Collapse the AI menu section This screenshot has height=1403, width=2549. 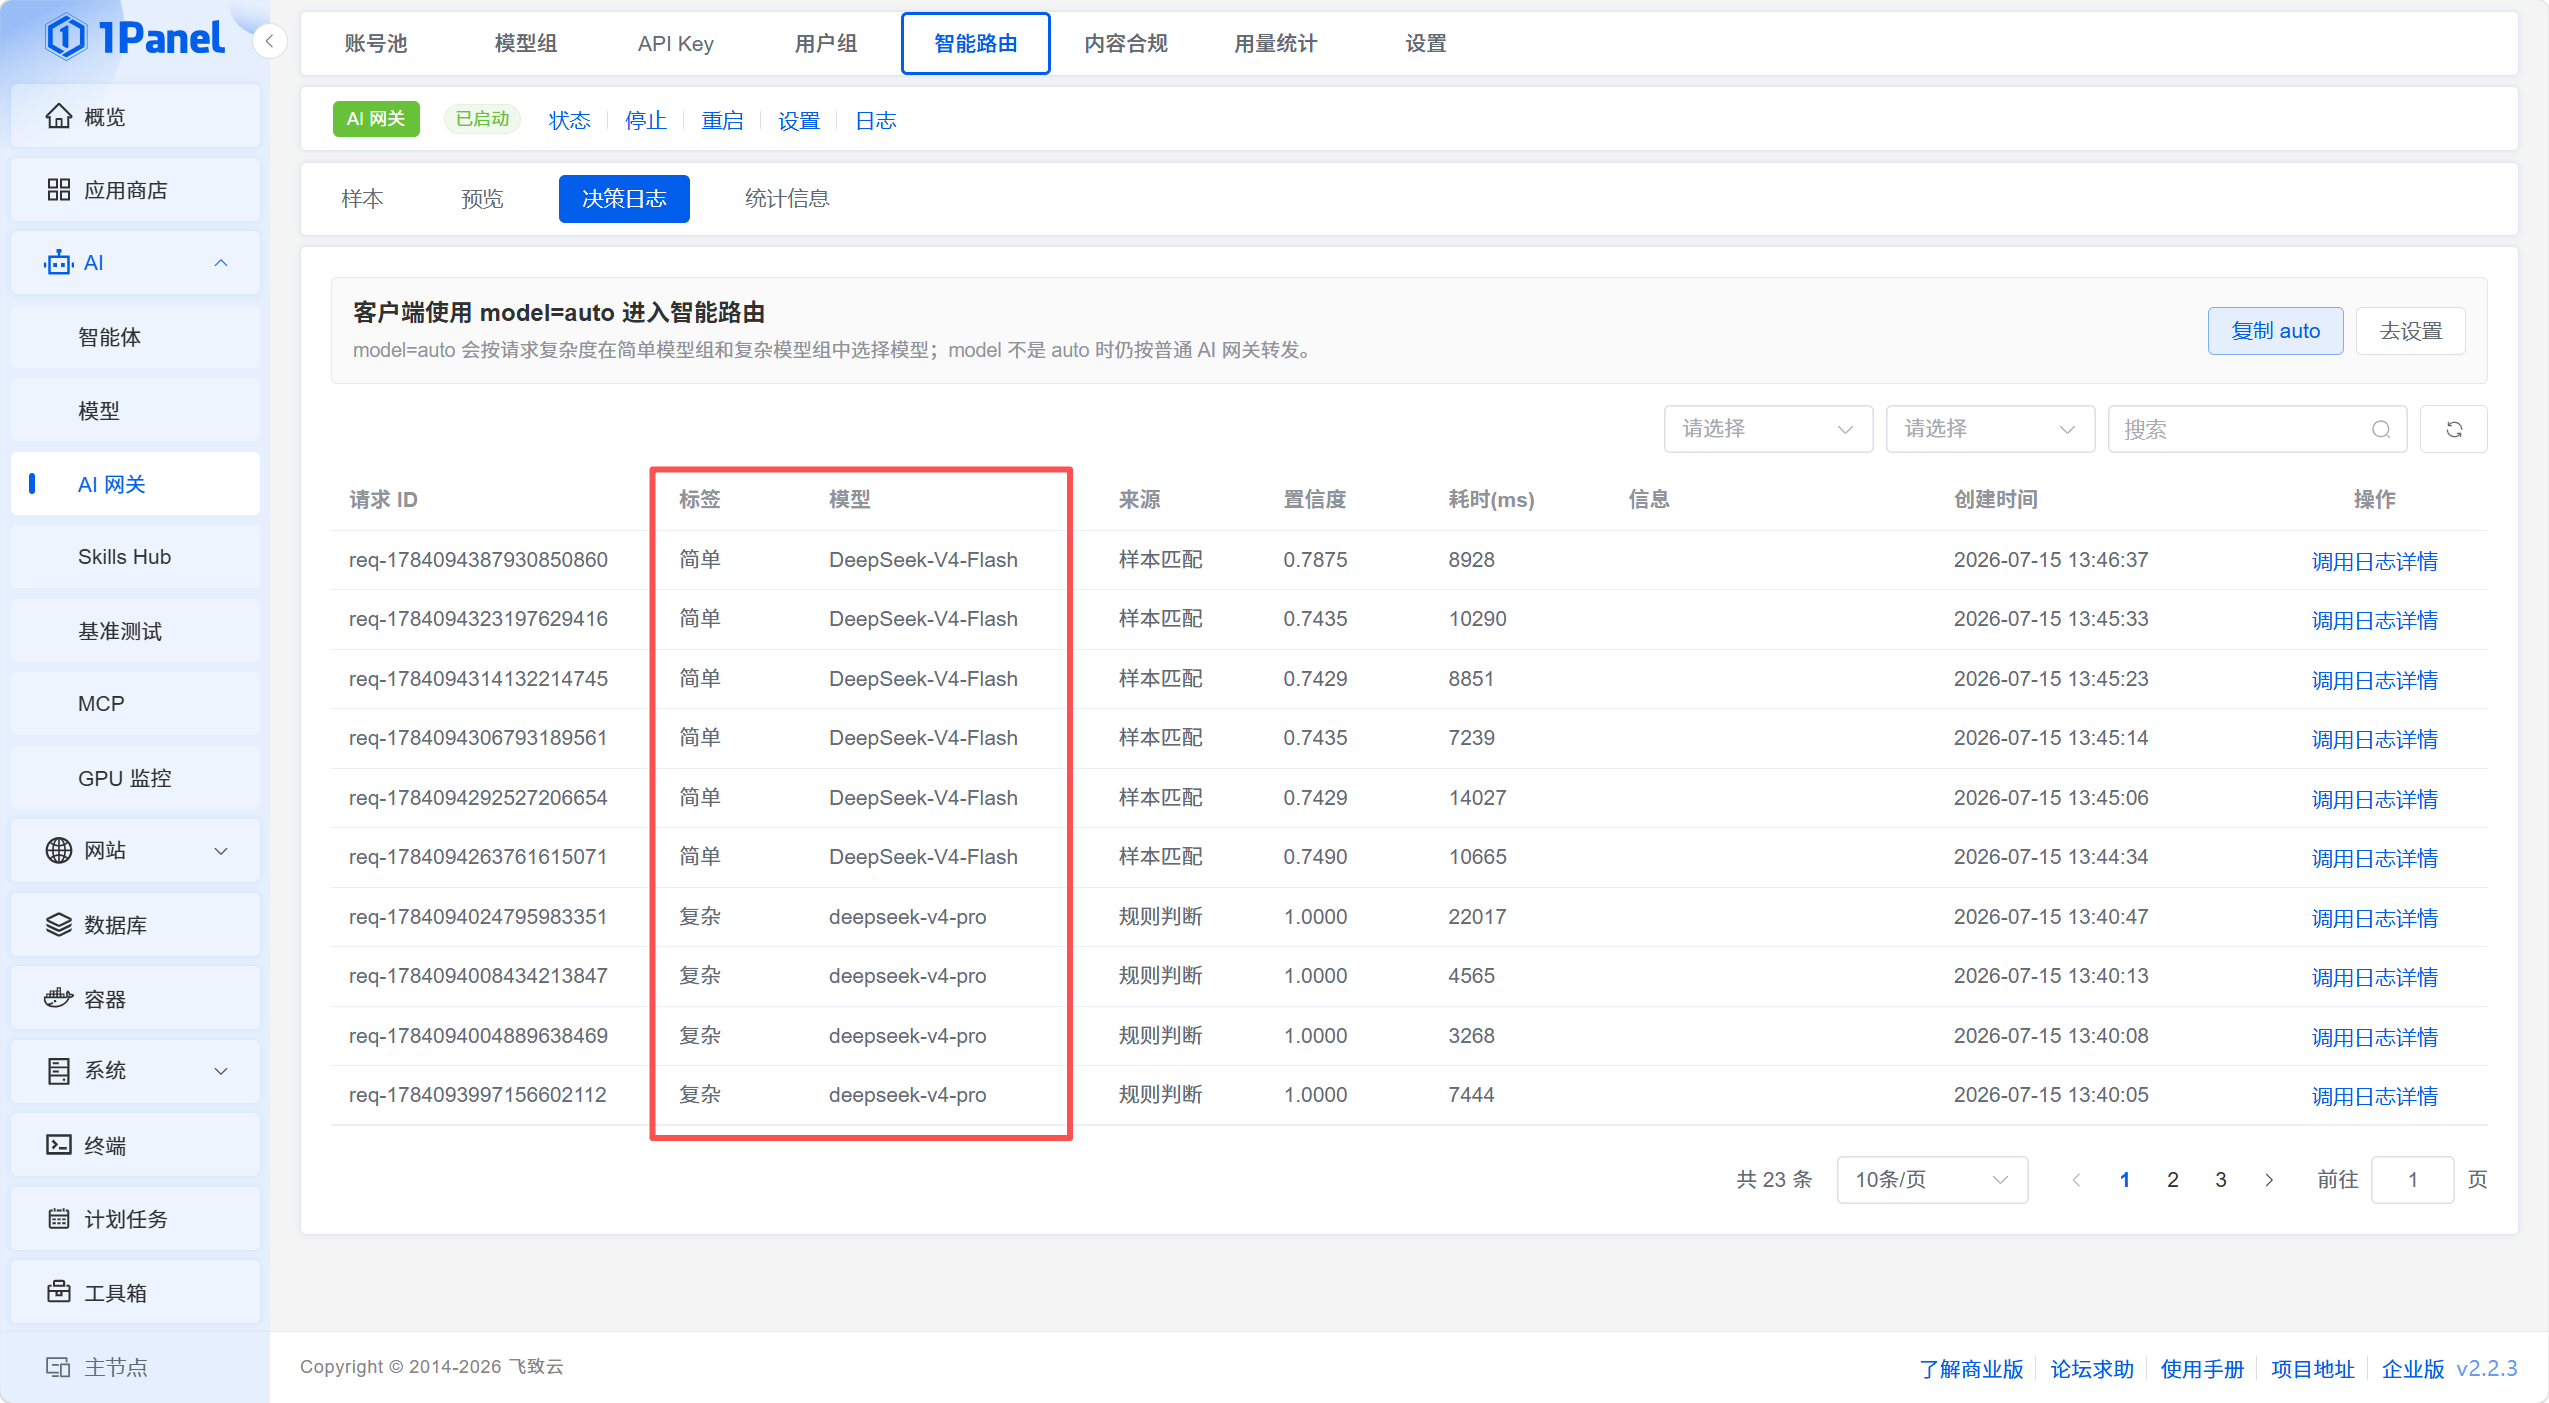[x=221, y=263]
